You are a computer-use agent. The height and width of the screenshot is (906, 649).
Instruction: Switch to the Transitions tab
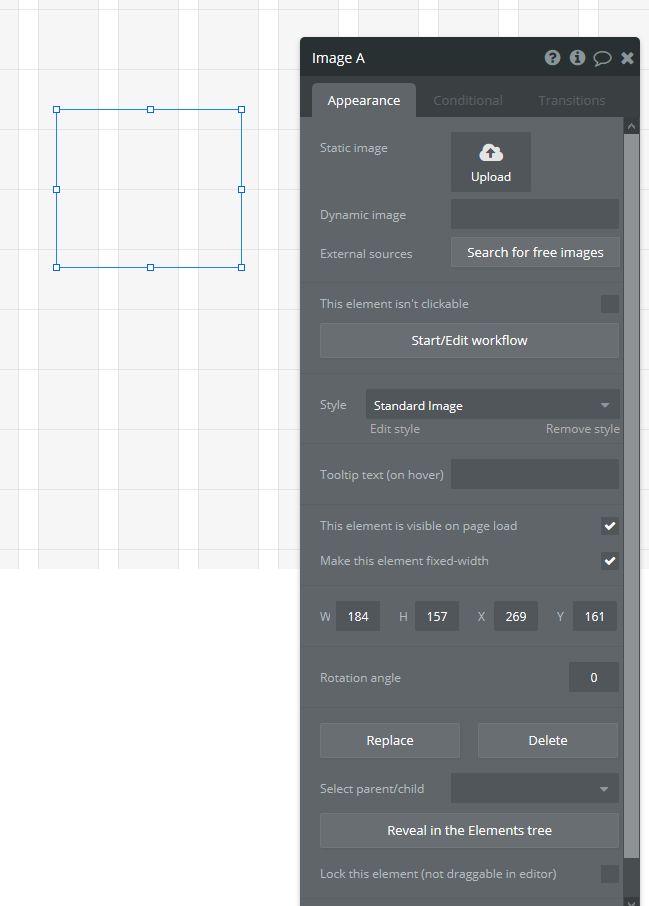coord(572,101)
